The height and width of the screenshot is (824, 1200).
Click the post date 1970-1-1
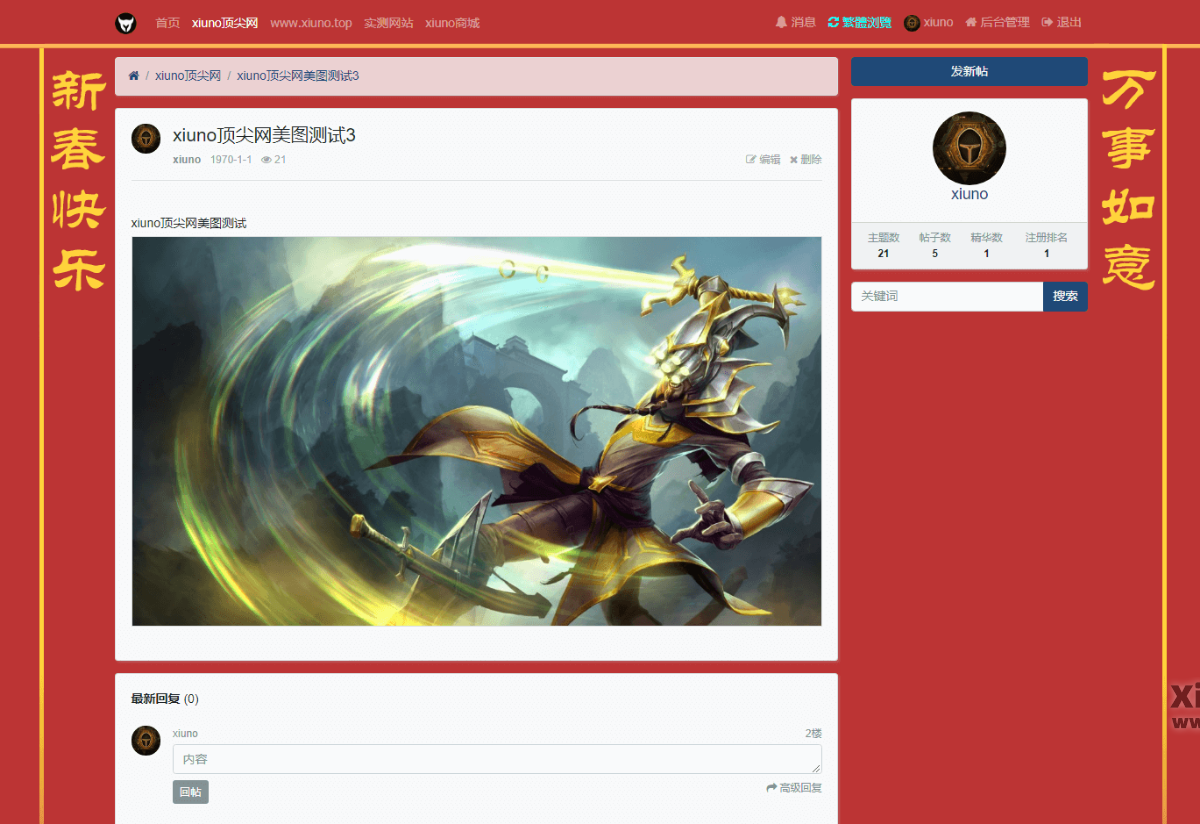pyautogui.click(x=231, y=160)
